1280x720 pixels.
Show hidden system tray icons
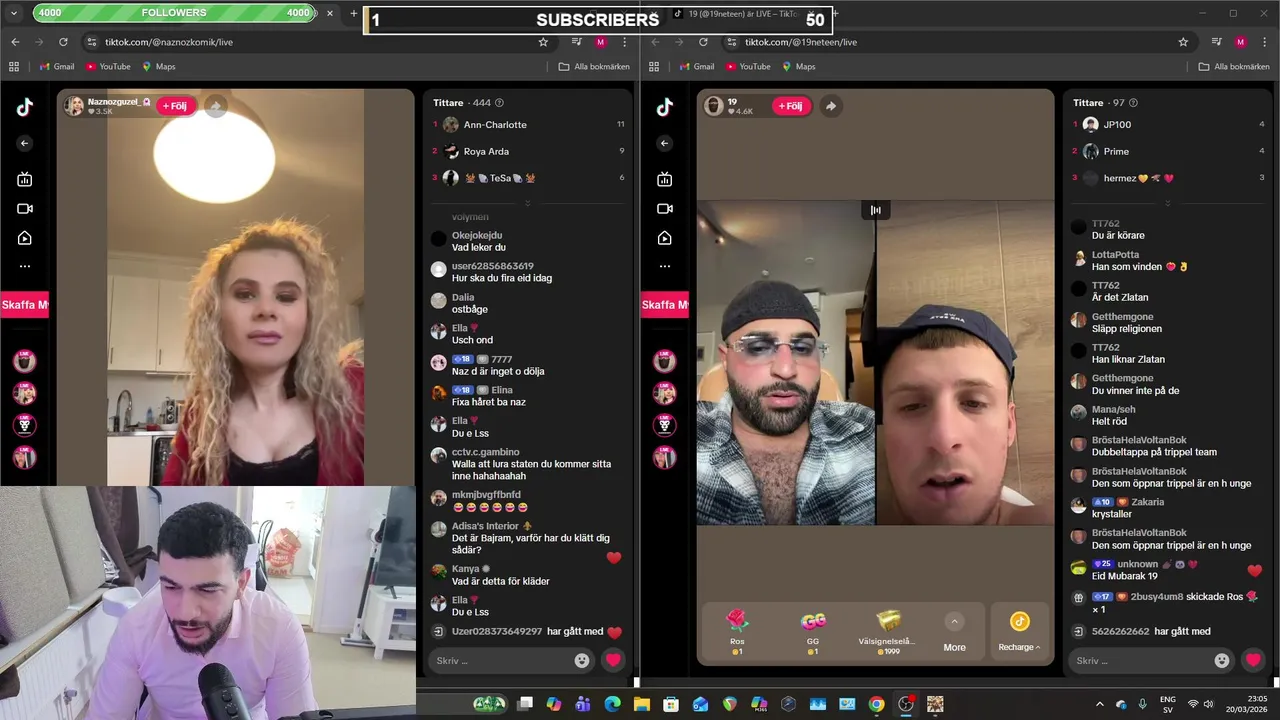pos(1100,704)
